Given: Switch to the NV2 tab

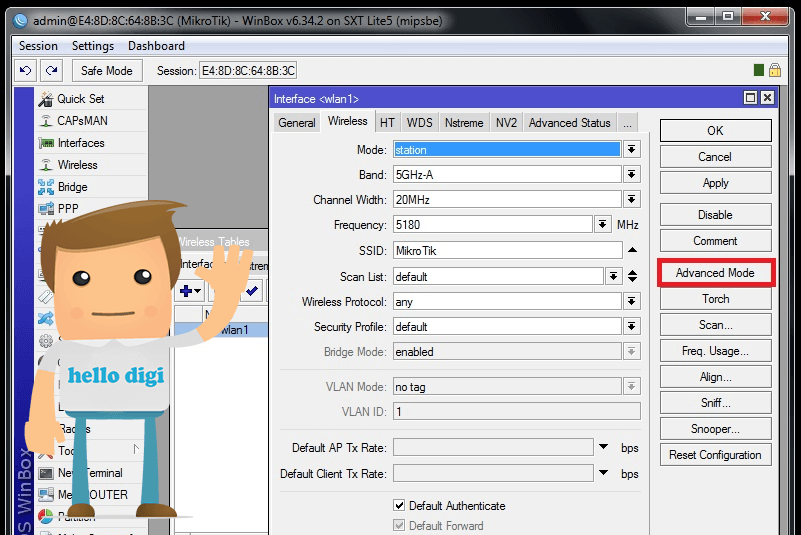Looking at the screenshot, I should [x=506, y=123].
